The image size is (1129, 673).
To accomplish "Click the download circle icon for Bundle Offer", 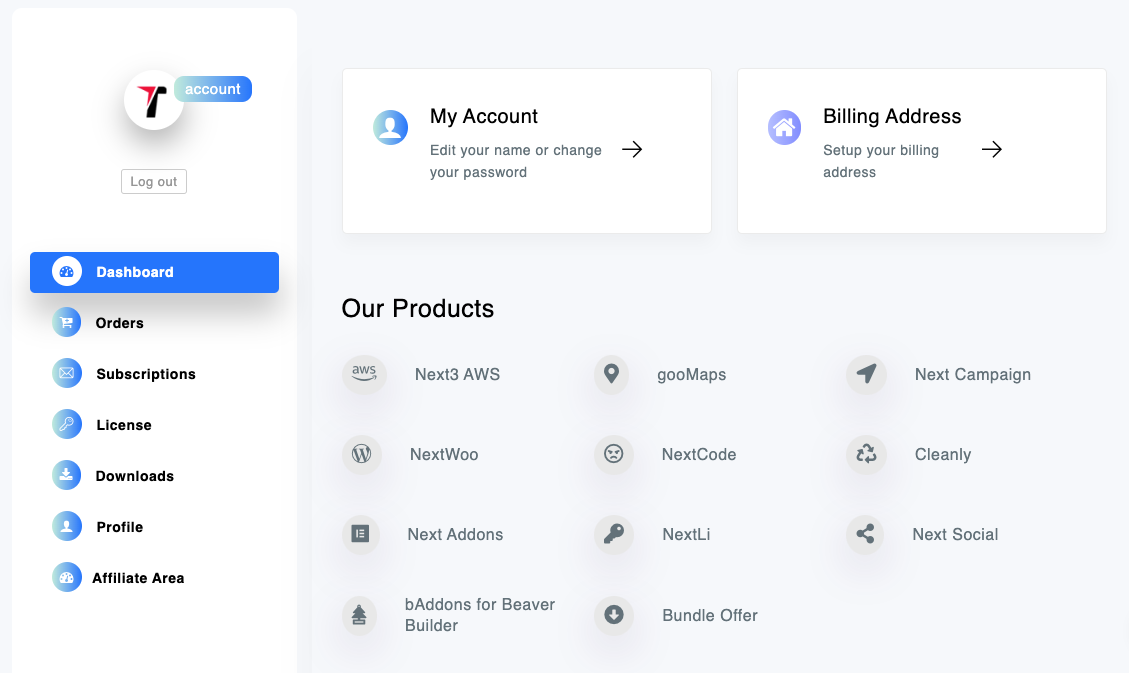I will coord(613,615).
